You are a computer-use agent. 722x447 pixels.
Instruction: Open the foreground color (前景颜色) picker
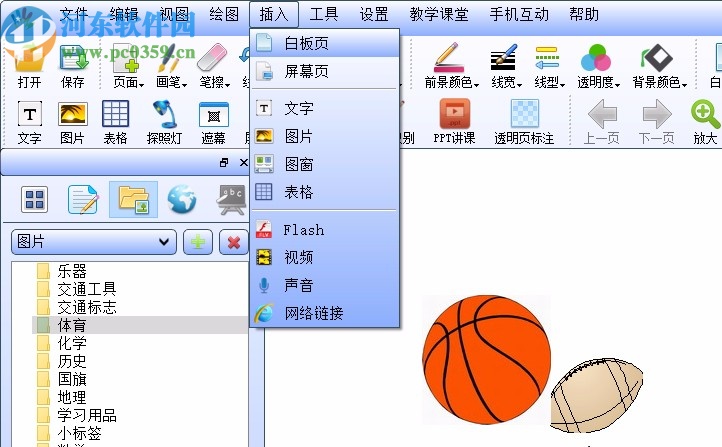point(451,65)
